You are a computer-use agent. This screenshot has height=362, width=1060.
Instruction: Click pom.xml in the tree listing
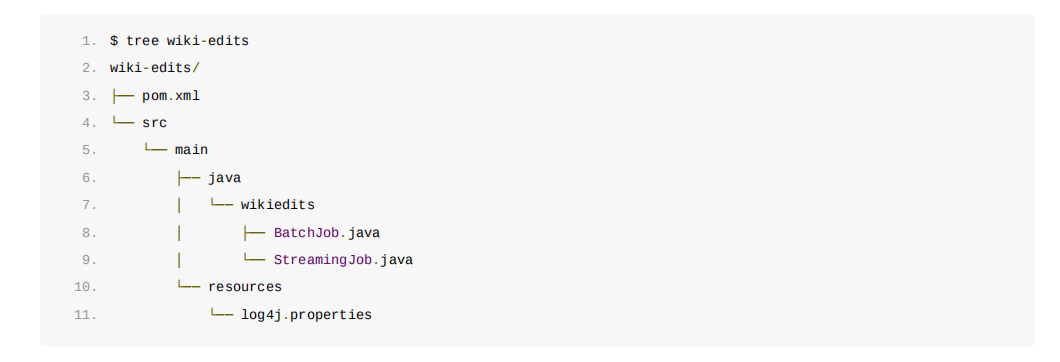pos(171,96)
